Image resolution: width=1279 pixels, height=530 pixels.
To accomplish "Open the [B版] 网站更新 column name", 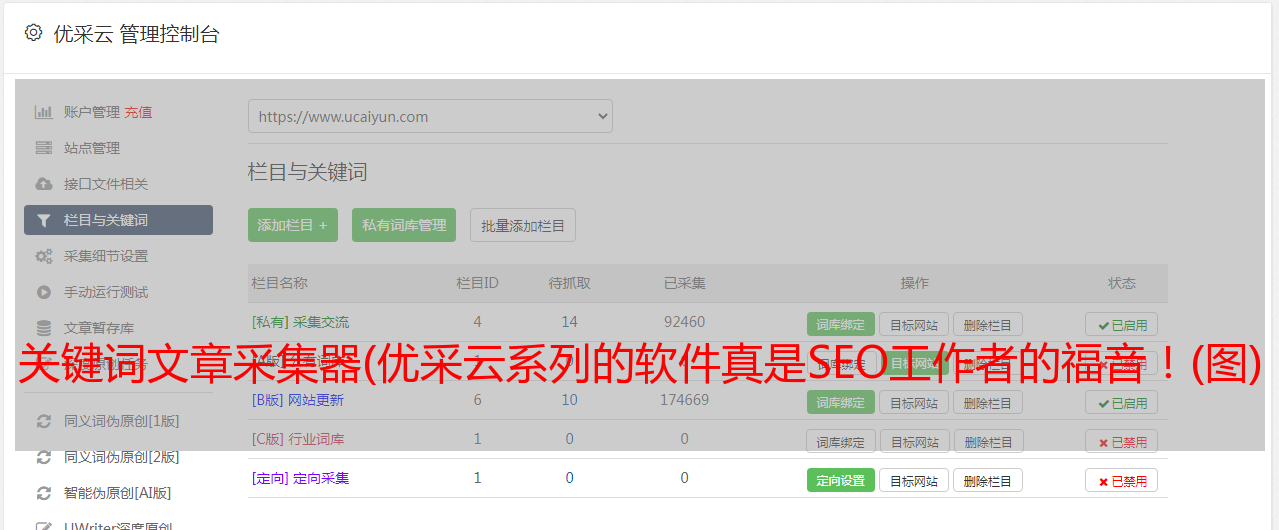I will click(x=298, y=400).
